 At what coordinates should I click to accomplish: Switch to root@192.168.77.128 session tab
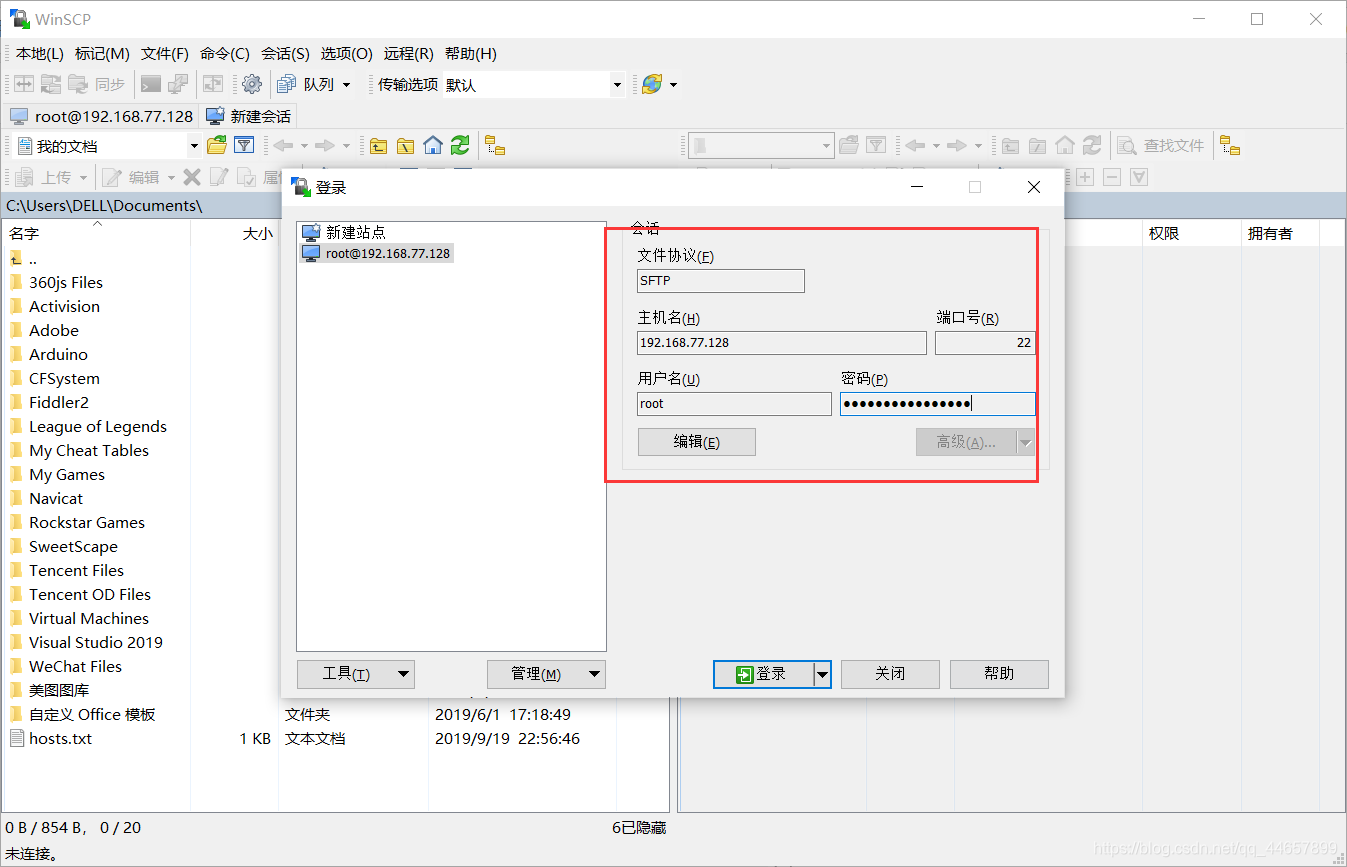(102, 116)
